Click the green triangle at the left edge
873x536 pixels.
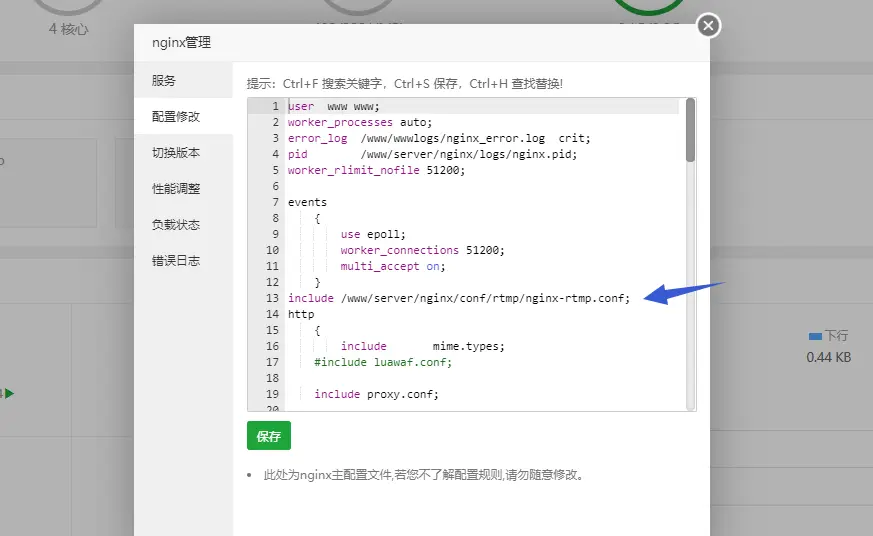tap(10, 394)
